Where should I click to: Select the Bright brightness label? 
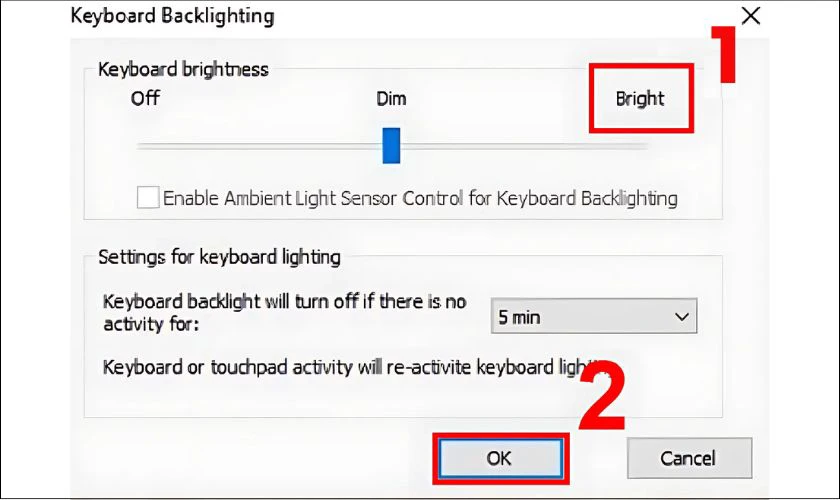click(x=640, y=99)
